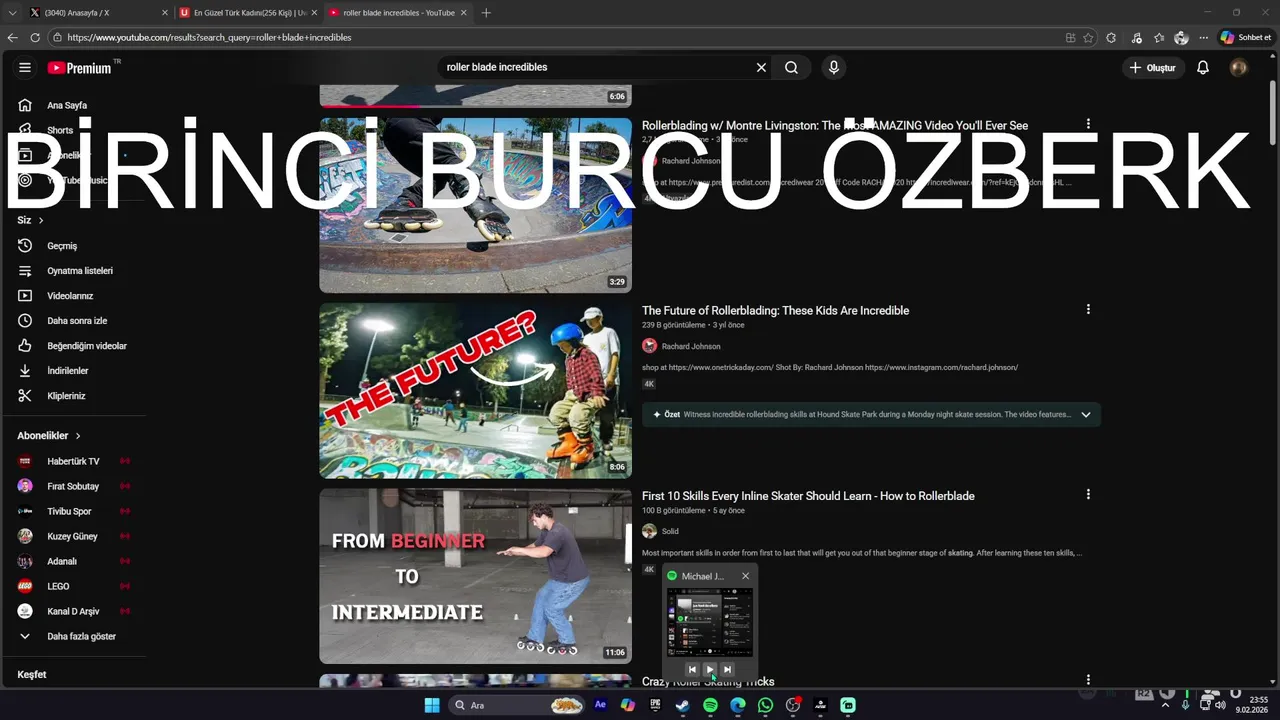Open the YouTube hamburger guide menu
Viewport: 1280px width, 720px height.
[25, 67]
